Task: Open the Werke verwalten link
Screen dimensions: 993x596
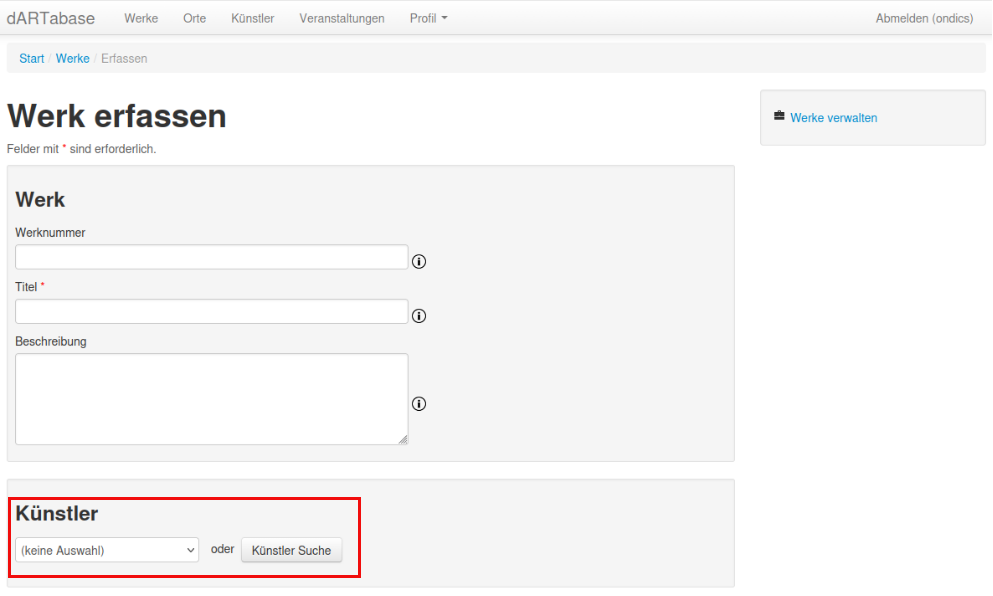Action: click(x=833, y=118)
